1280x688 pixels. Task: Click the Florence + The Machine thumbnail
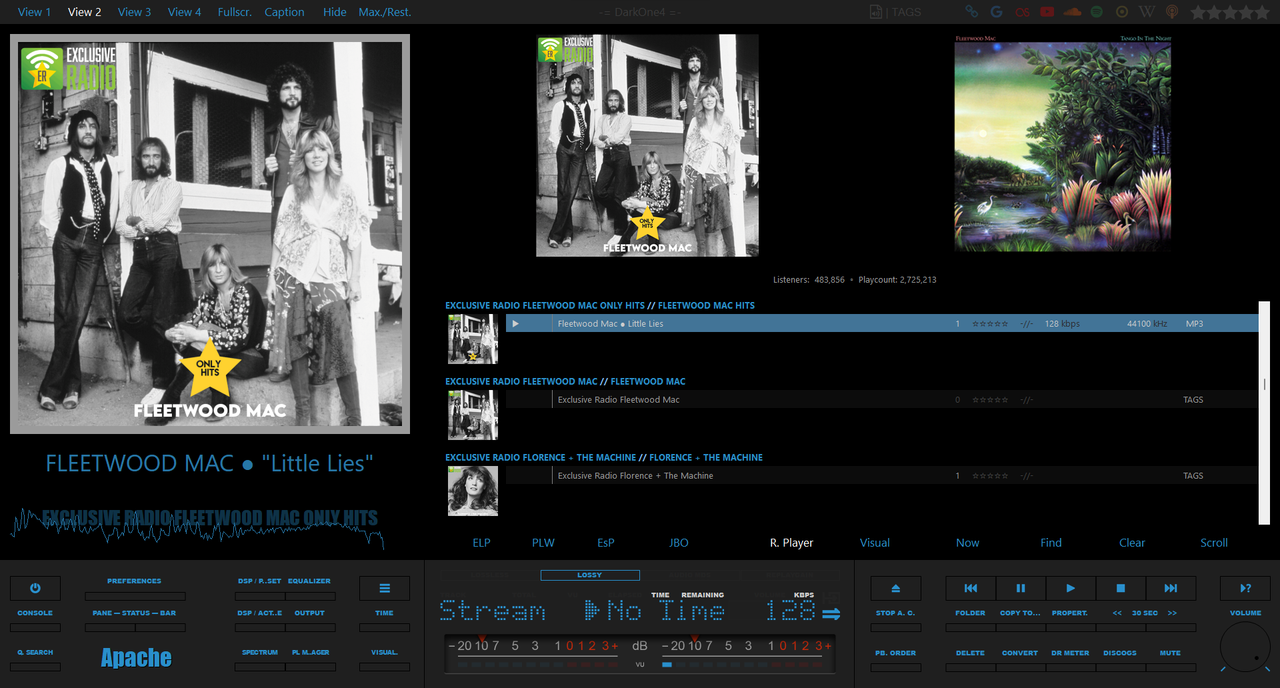click(x=473, y=491)
